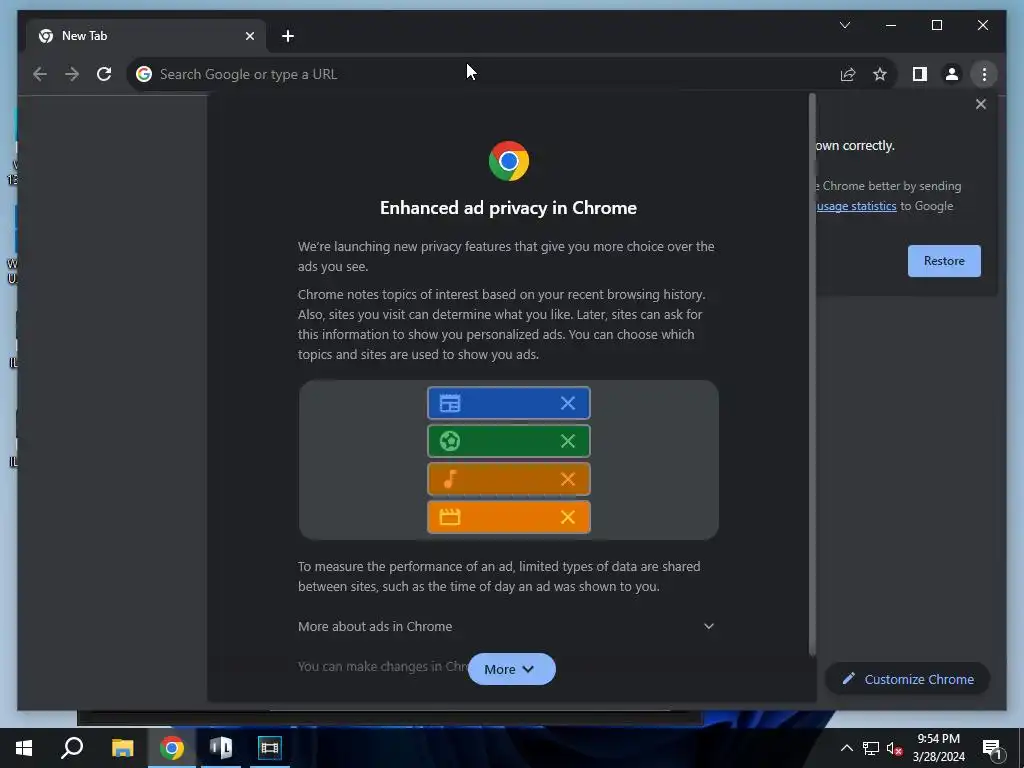Open a new tab with the plus button
The width and height of the screenshot is (1024, 768).
(287, 36)
